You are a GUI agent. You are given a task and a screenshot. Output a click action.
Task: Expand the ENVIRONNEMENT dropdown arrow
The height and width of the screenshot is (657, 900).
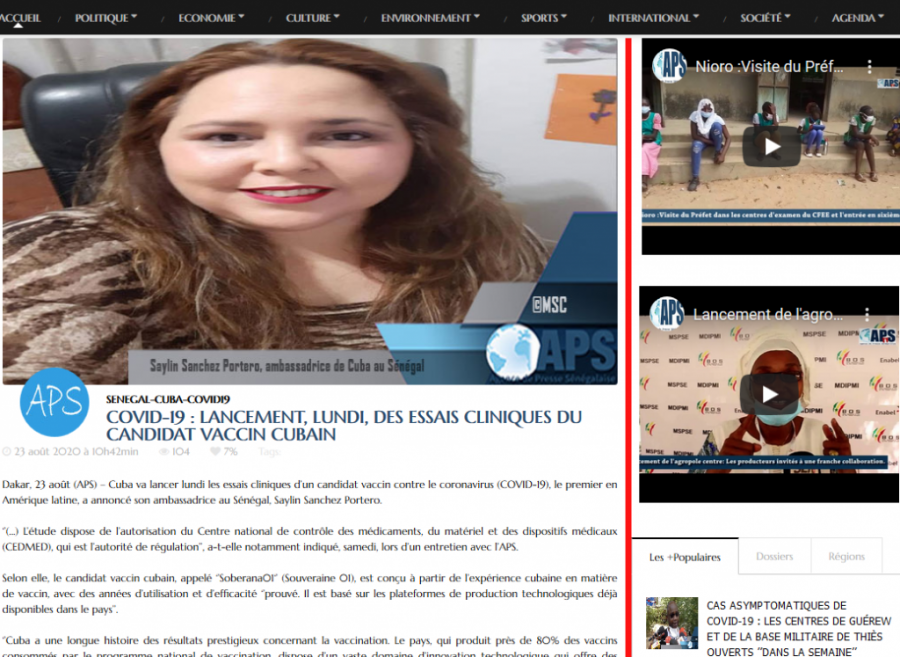476,17
